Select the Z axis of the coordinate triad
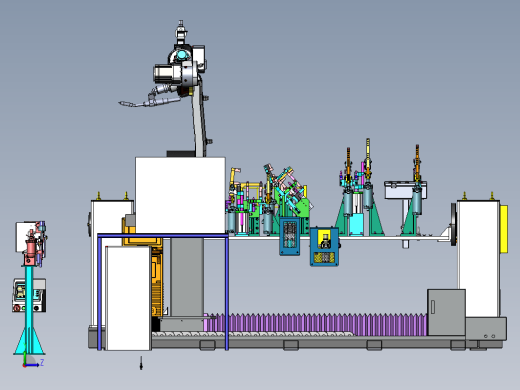Screen dimensions: 520x390 pos(33,365)
